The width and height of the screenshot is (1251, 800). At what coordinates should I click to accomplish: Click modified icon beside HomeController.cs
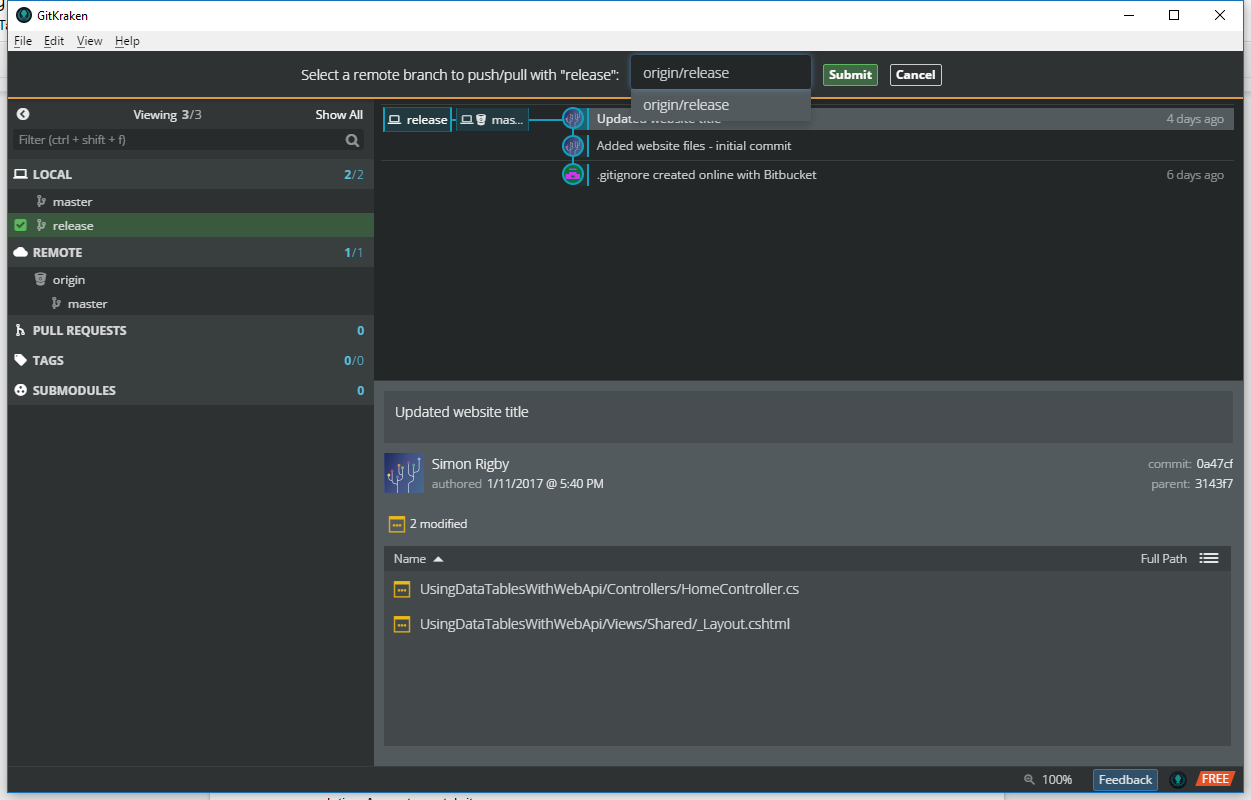[402, 589]
